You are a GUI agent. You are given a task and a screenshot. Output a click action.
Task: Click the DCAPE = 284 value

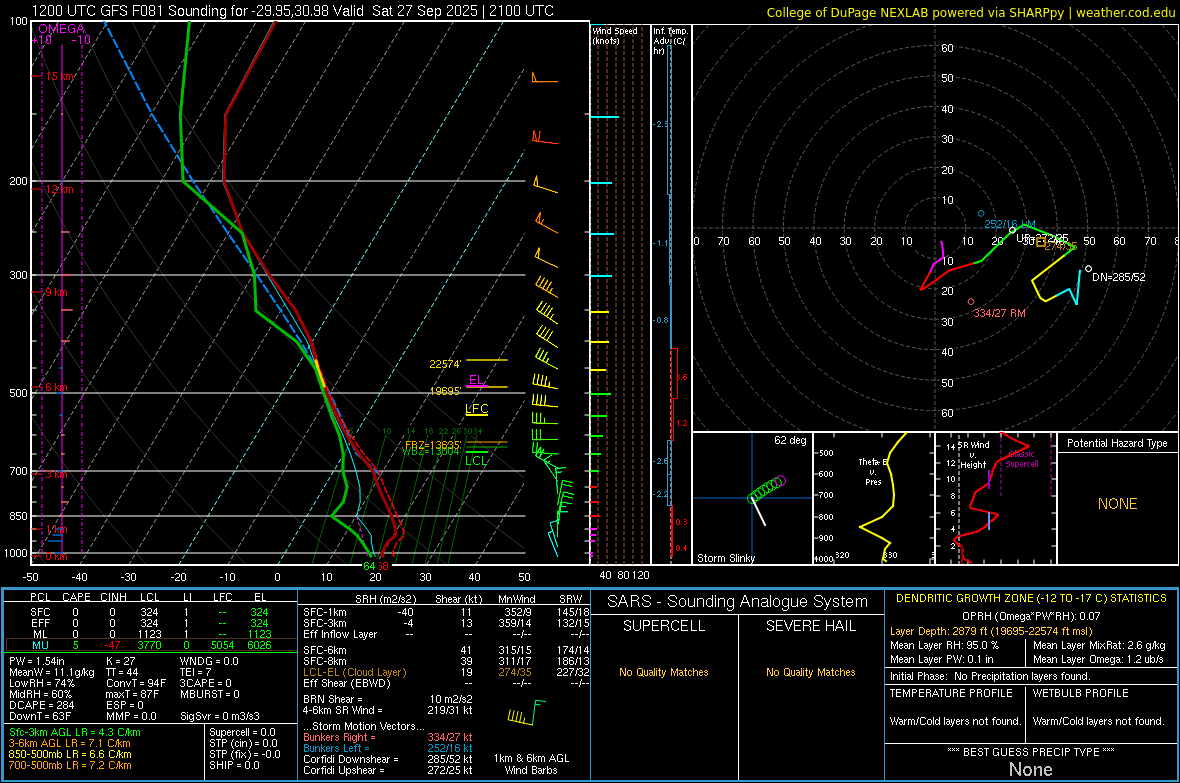(x=41, y=705)
